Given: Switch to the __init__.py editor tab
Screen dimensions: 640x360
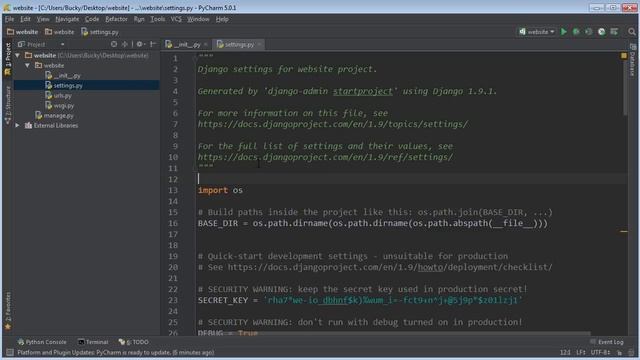Looking at the screenshot, I should click(x=186, y=44).
